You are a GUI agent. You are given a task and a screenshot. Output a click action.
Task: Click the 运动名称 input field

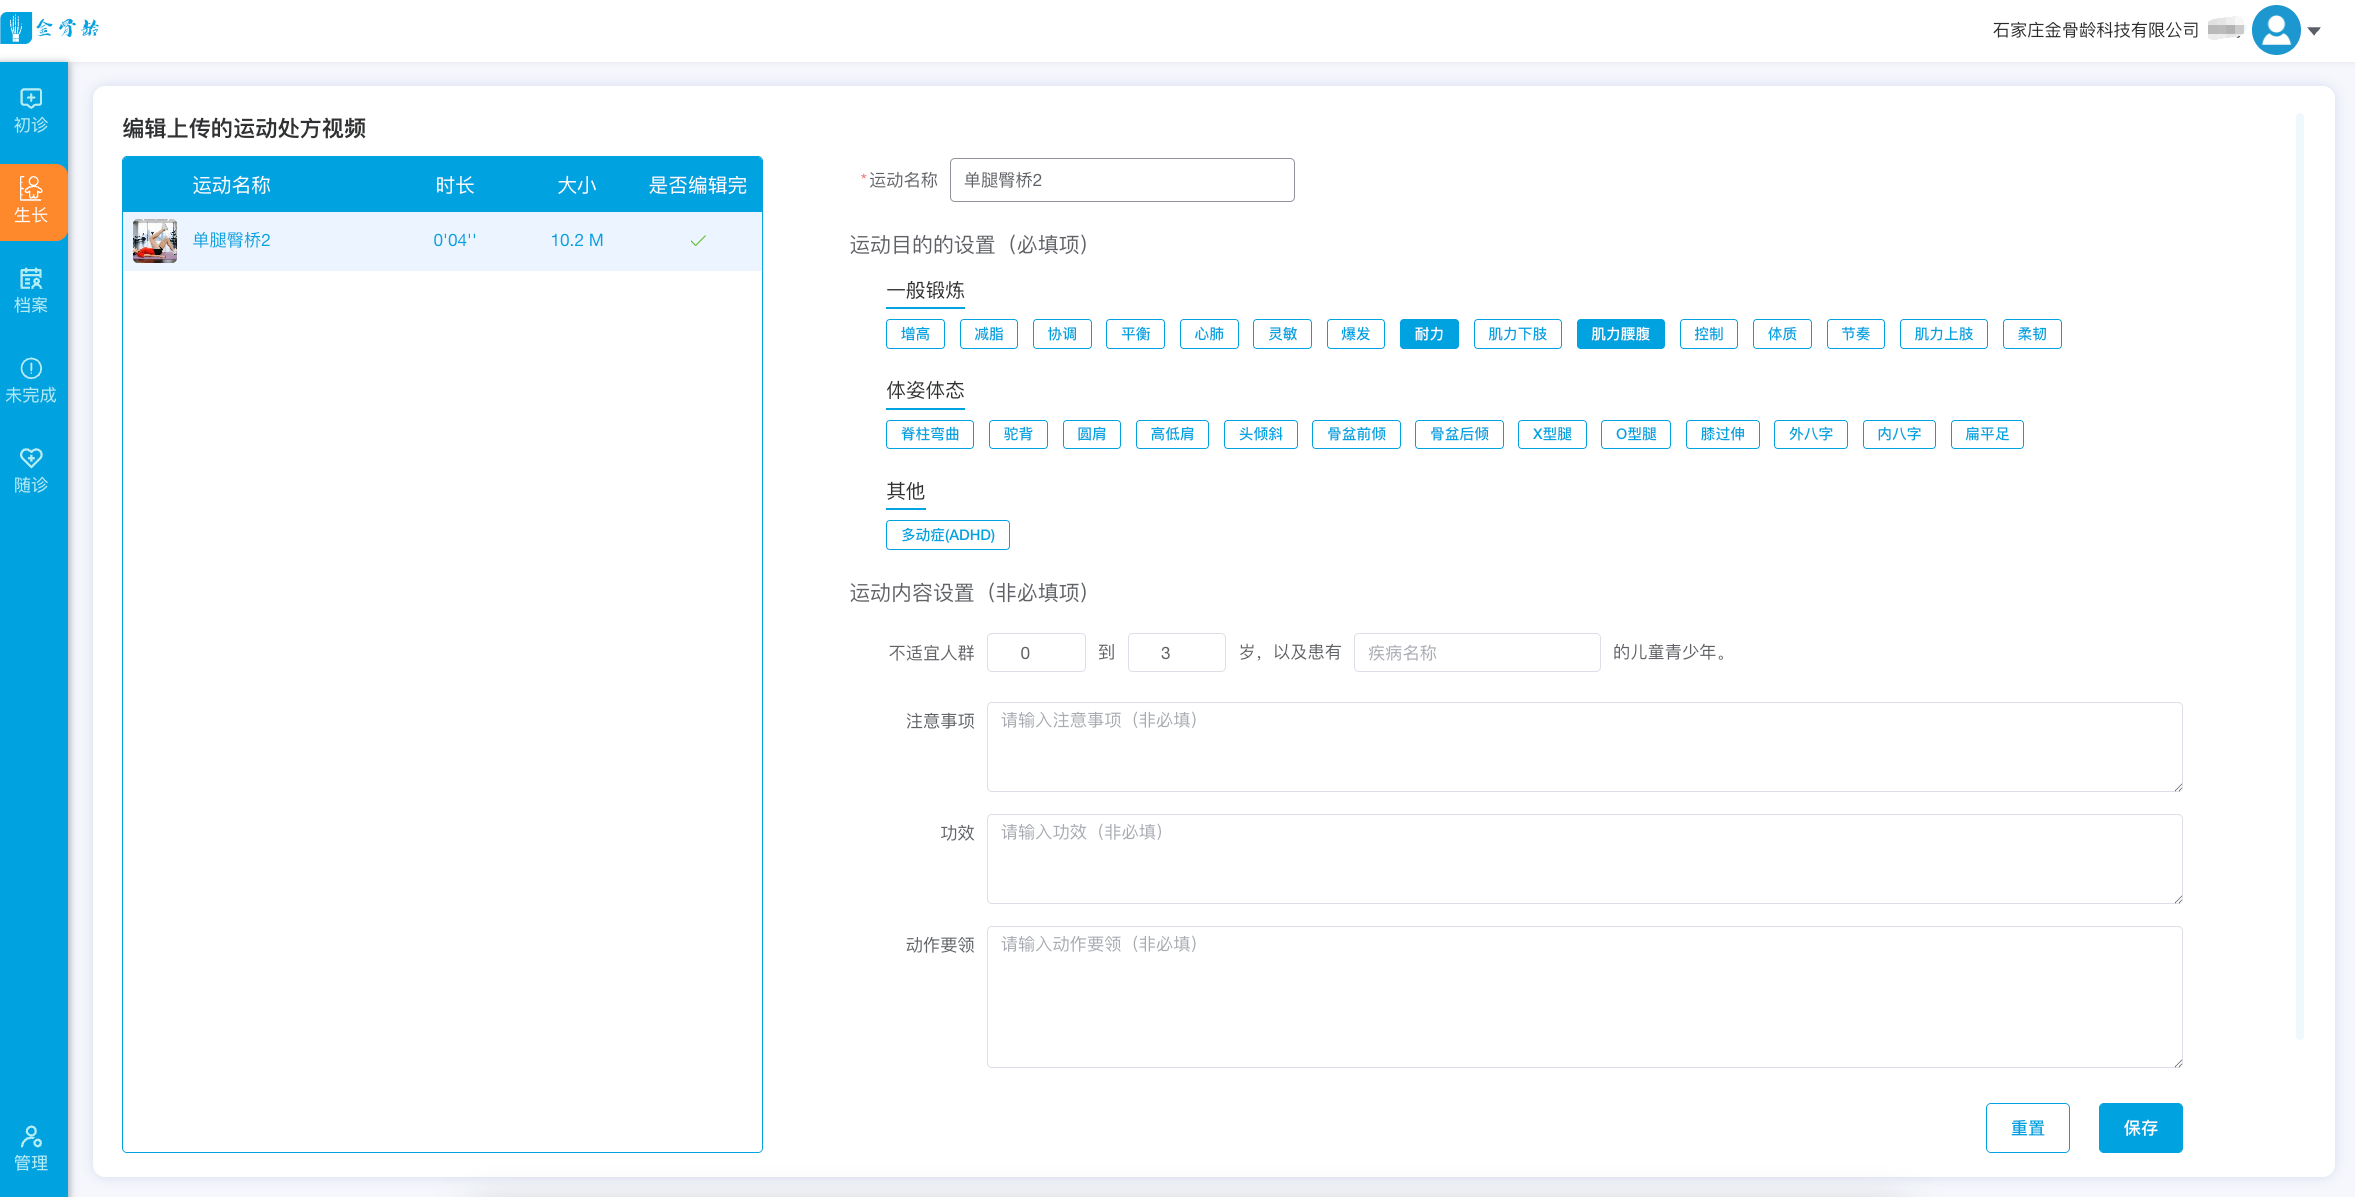pyautogui.click(x=1122, y=180)
